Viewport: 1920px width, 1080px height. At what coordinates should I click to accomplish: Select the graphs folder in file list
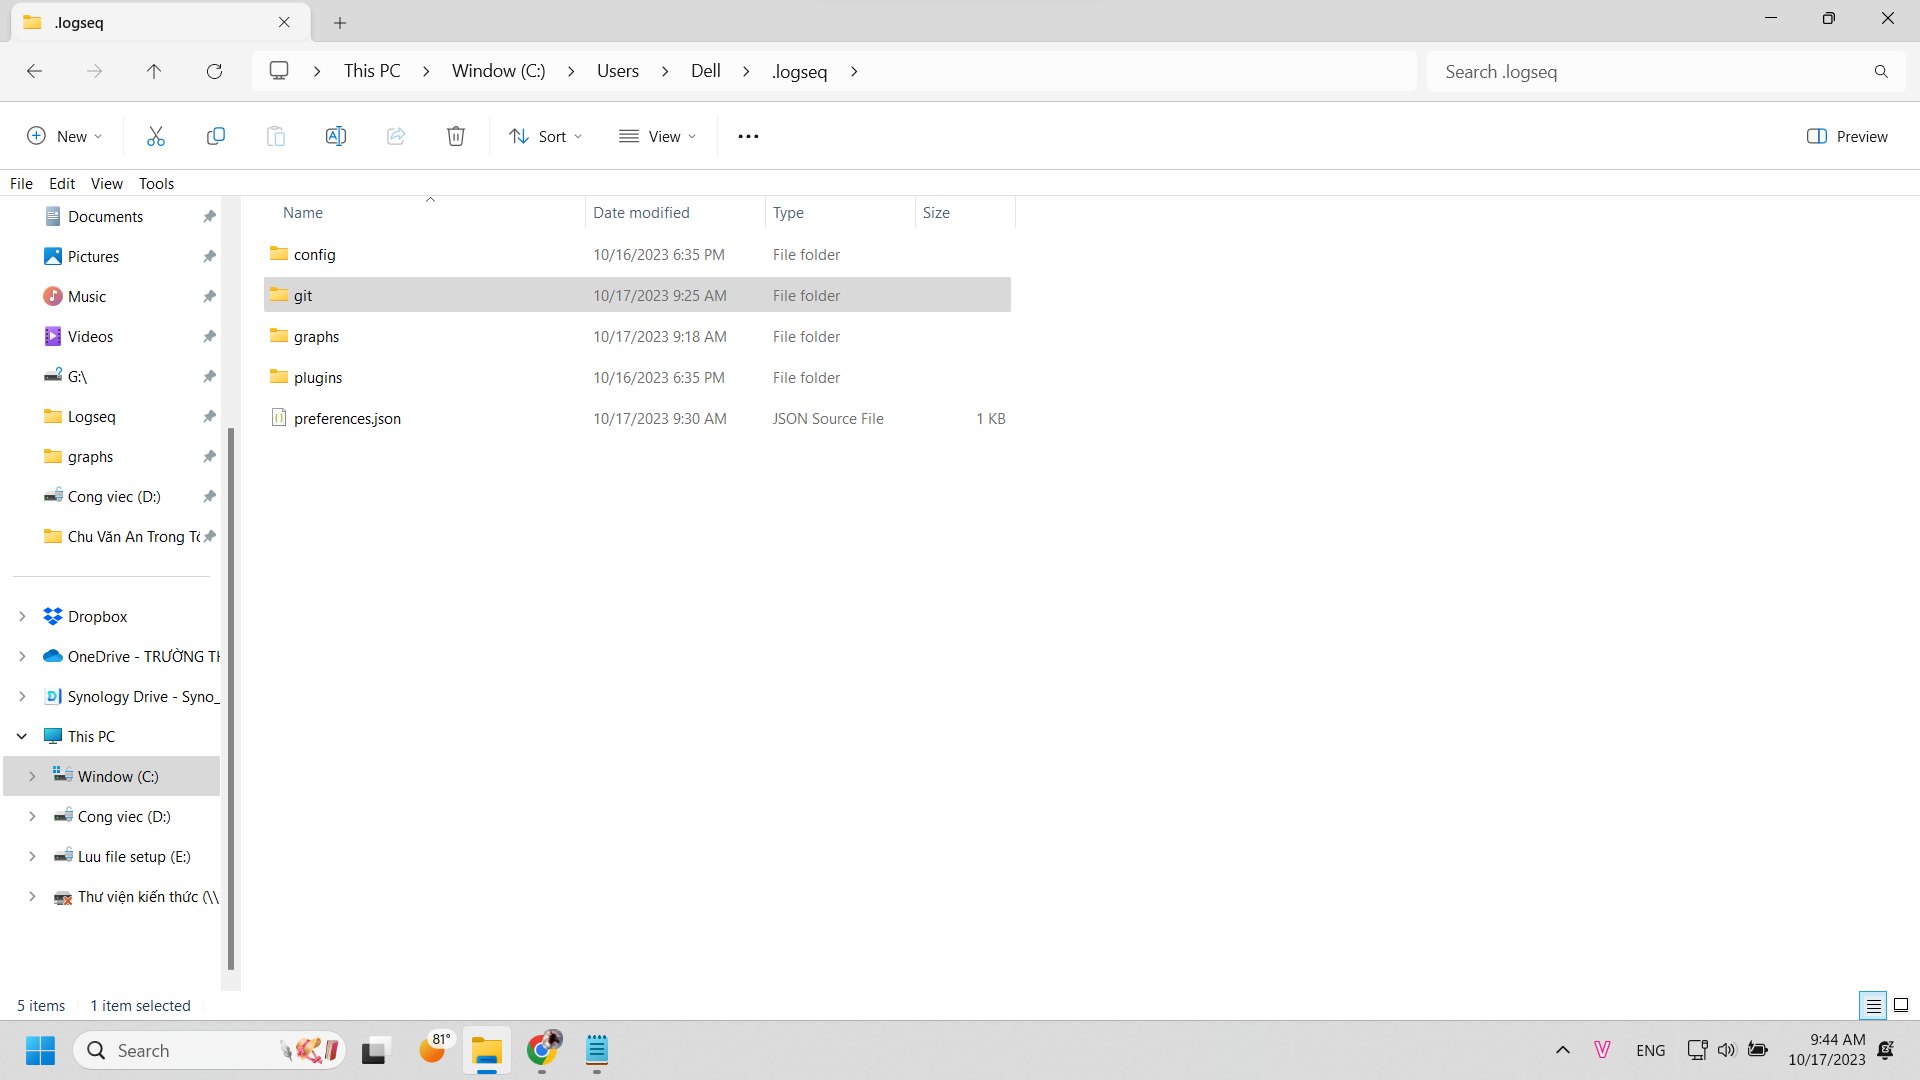[637, 336]
